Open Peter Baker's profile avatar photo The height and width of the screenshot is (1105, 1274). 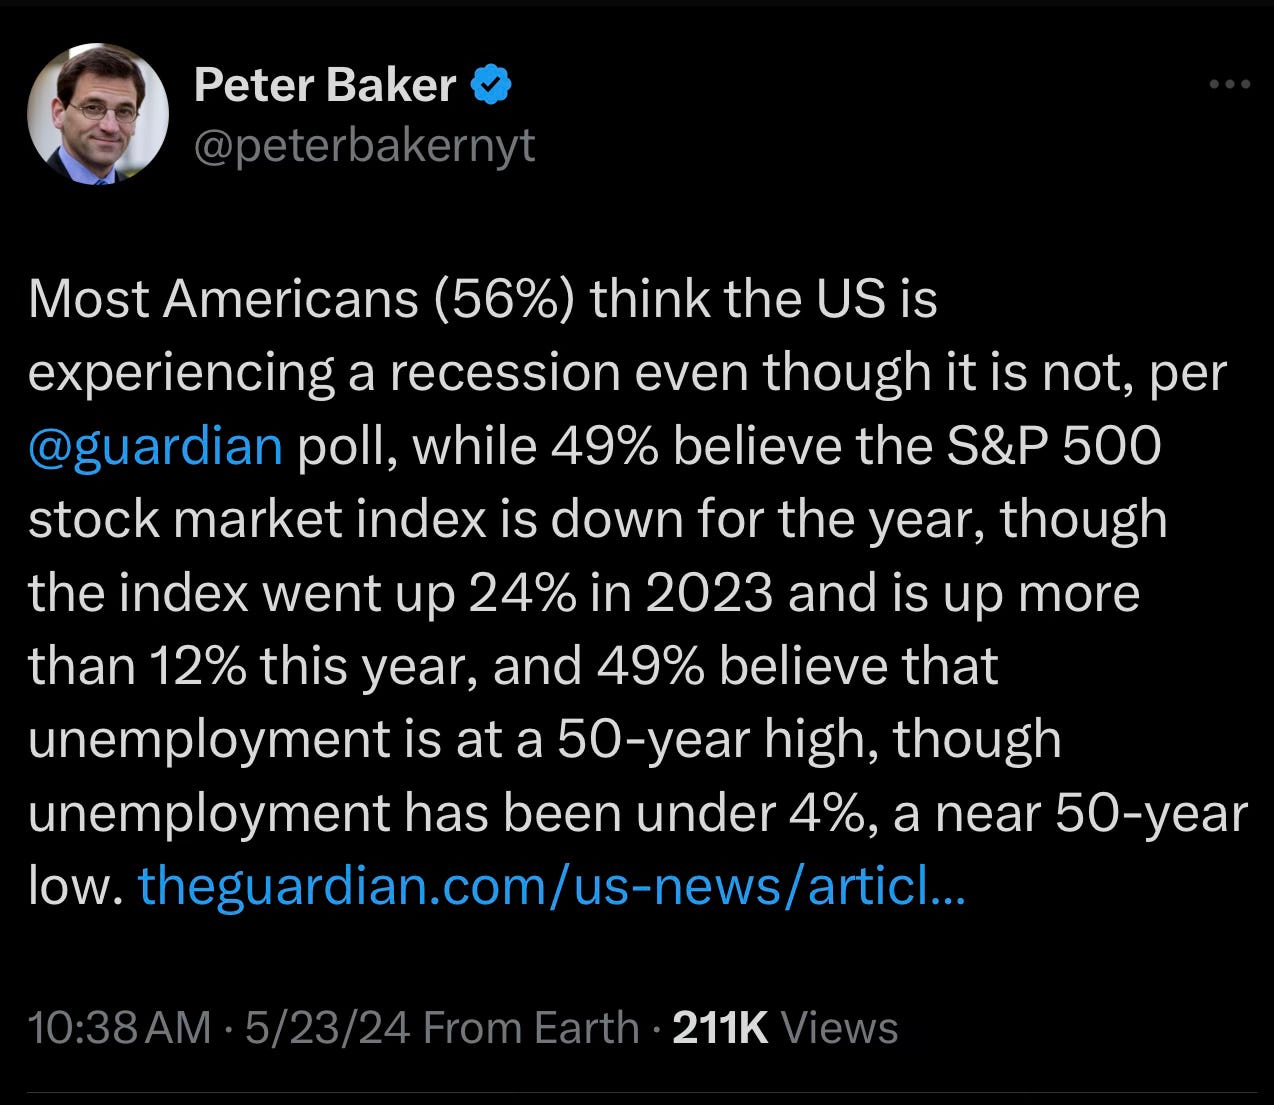[x=98, y=114]
